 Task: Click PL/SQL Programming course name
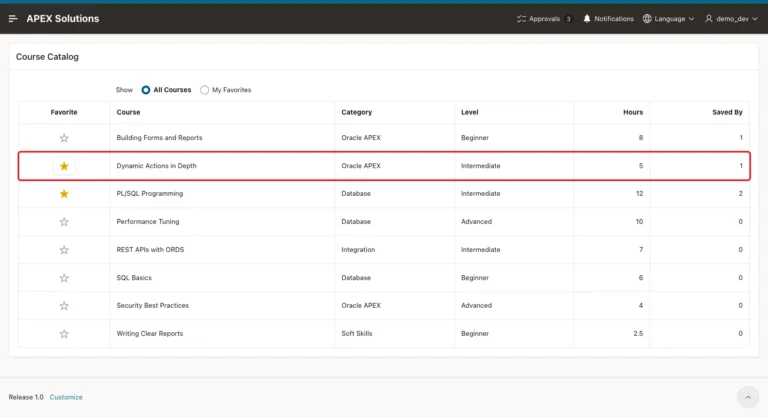pos(149,194)
